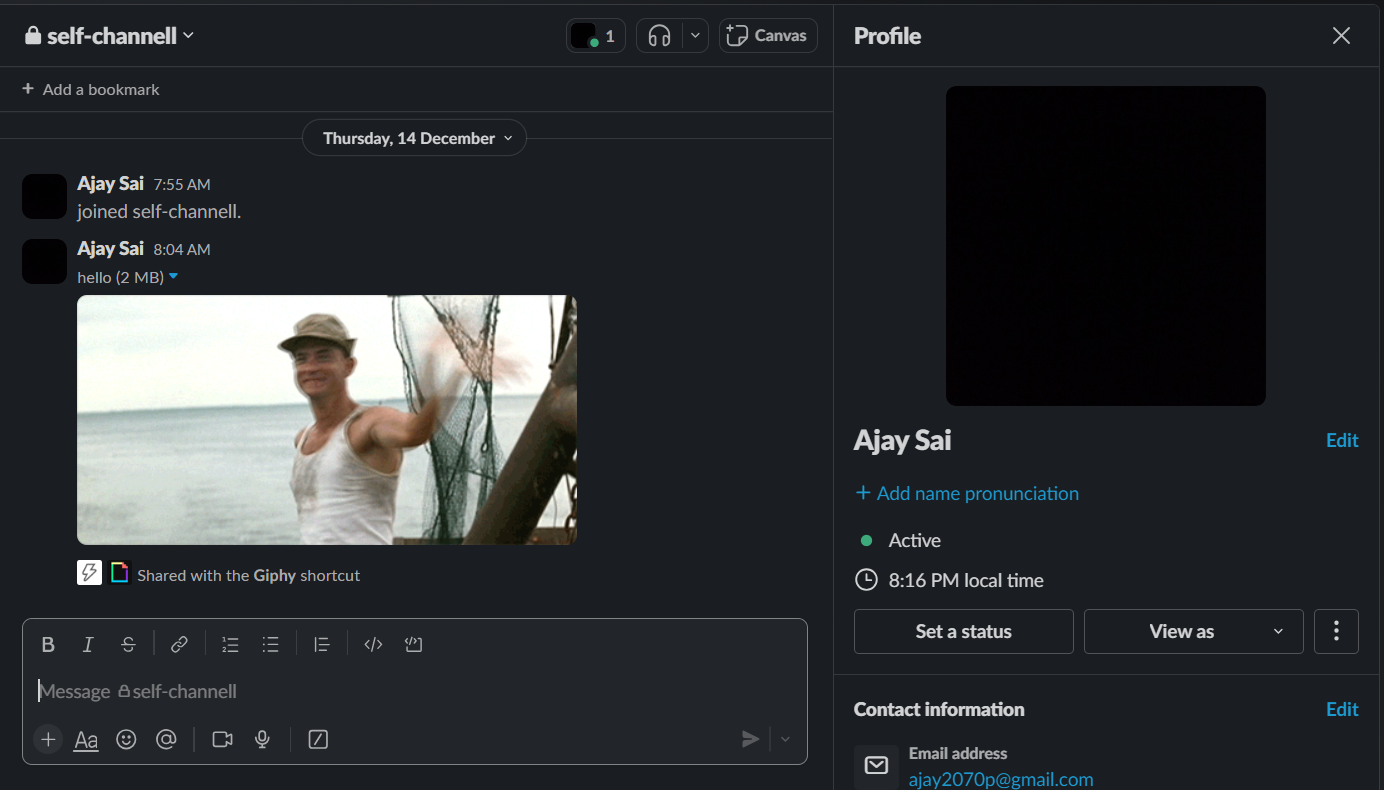Screen dimensions: 1384x790
Task: Record a video clip
Action: (222, 739)
